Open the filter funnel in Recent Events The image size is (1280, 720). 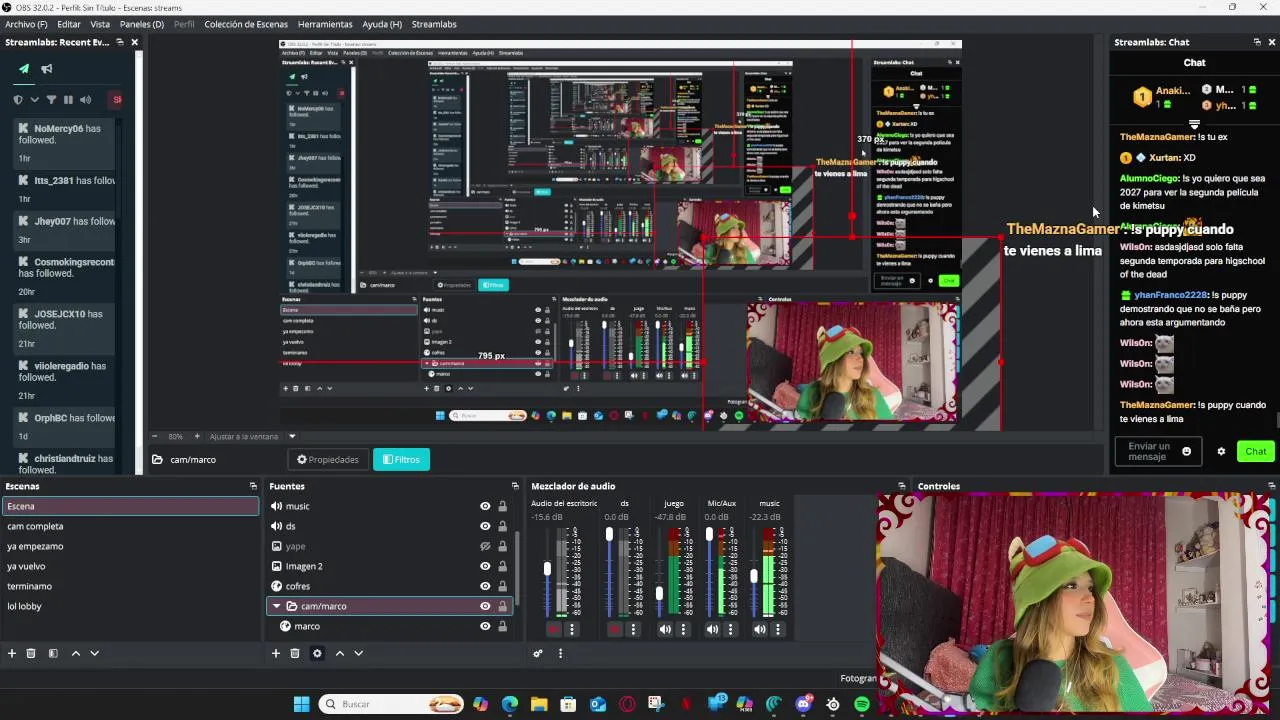[51, 100]
